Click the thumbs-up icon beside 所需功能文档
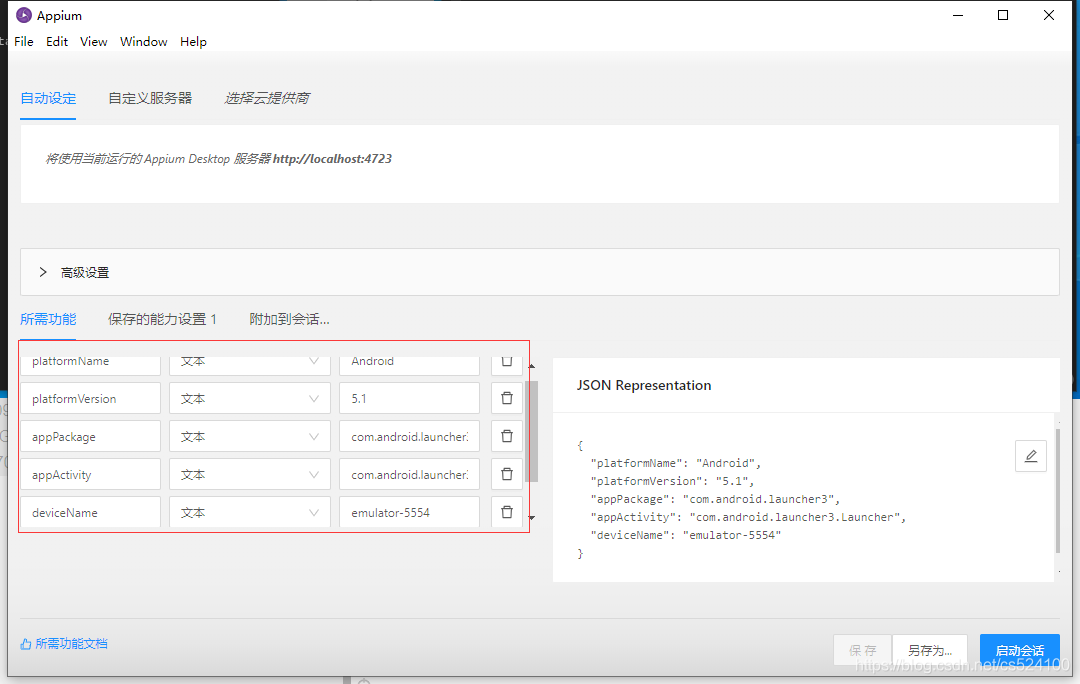The height and width of the screenshot is (684, 1080). point(25,644)
